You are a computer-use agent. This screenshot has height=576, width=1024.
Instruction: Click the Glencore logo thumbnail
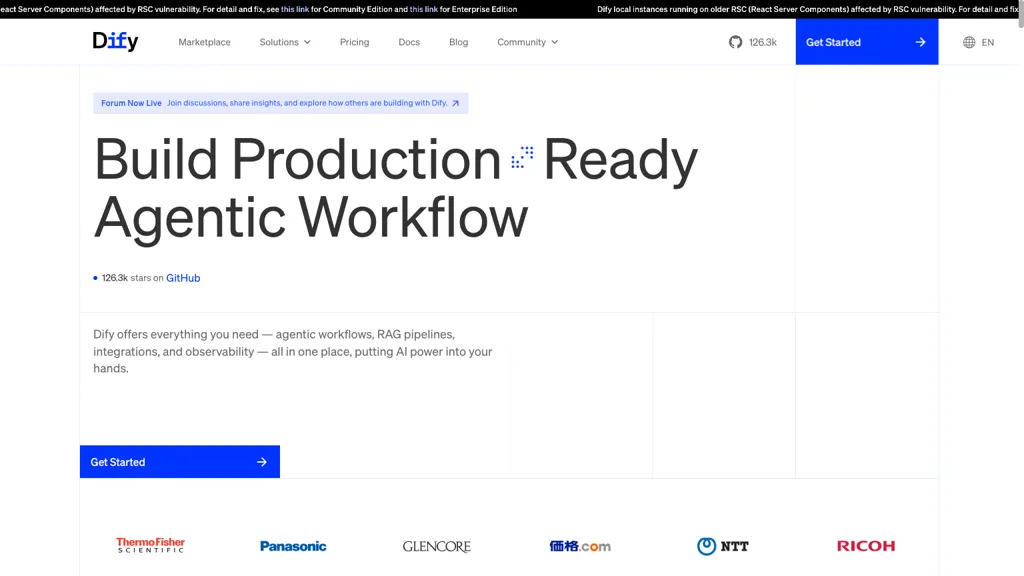coord(436,546)
